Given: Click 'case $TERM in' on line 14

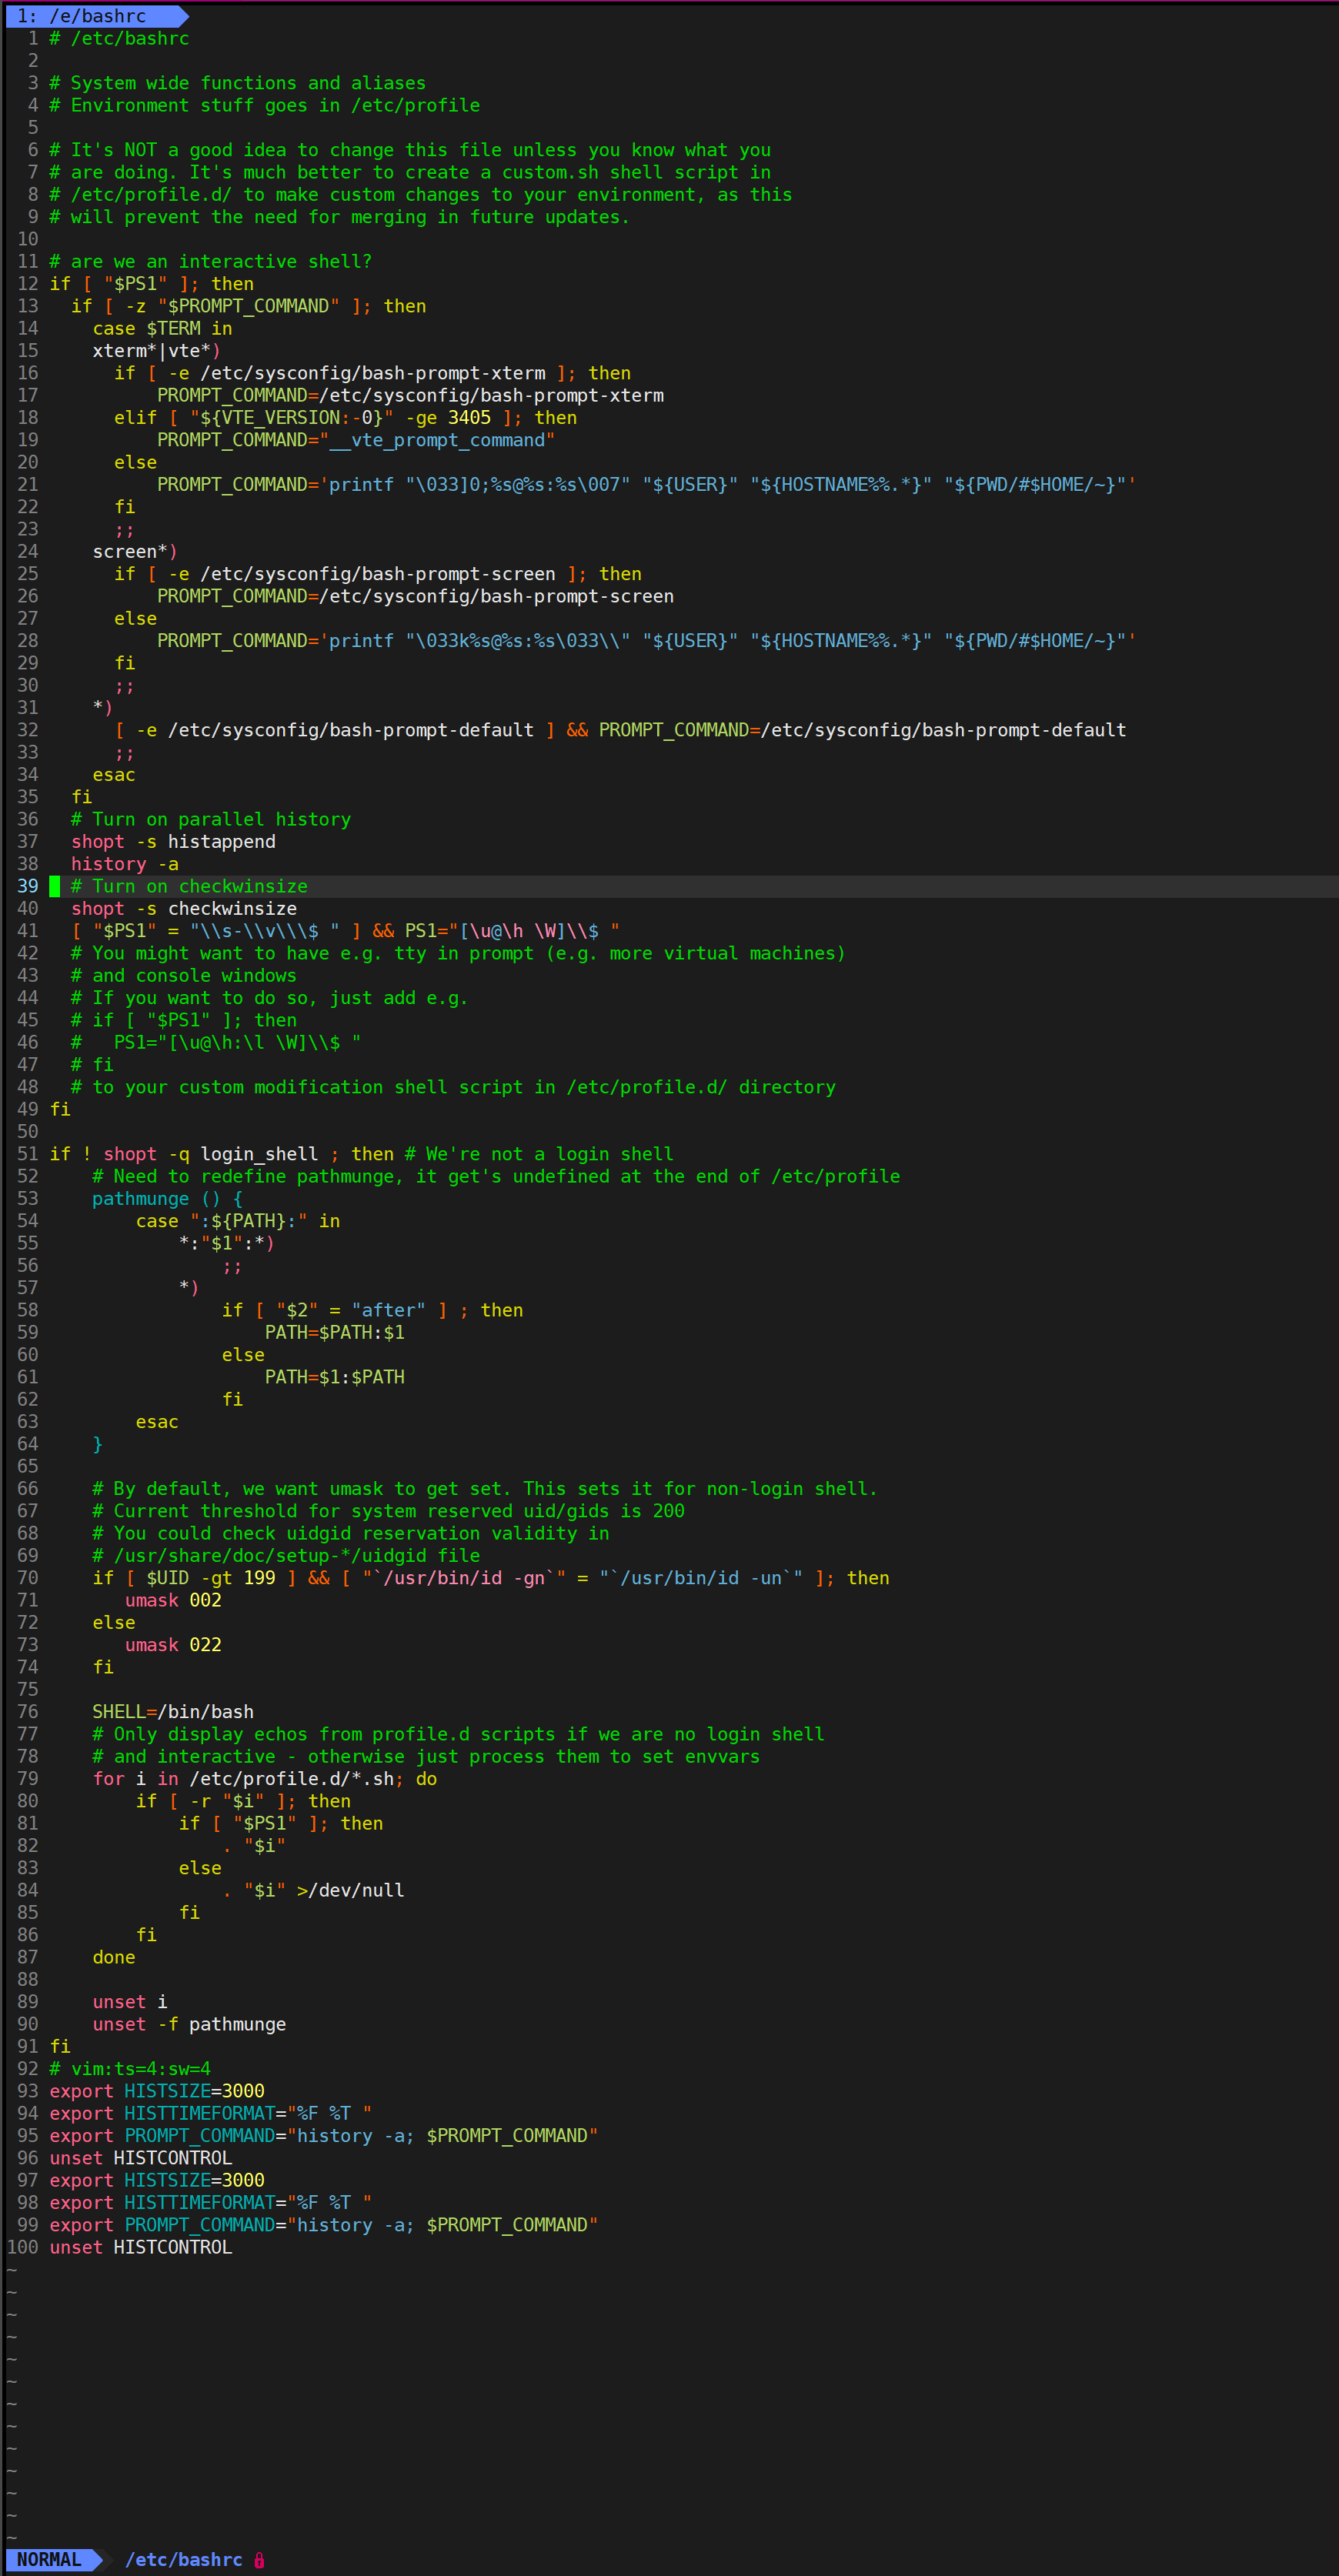Looking at the screenshot, I should click(x=162, y=328).
